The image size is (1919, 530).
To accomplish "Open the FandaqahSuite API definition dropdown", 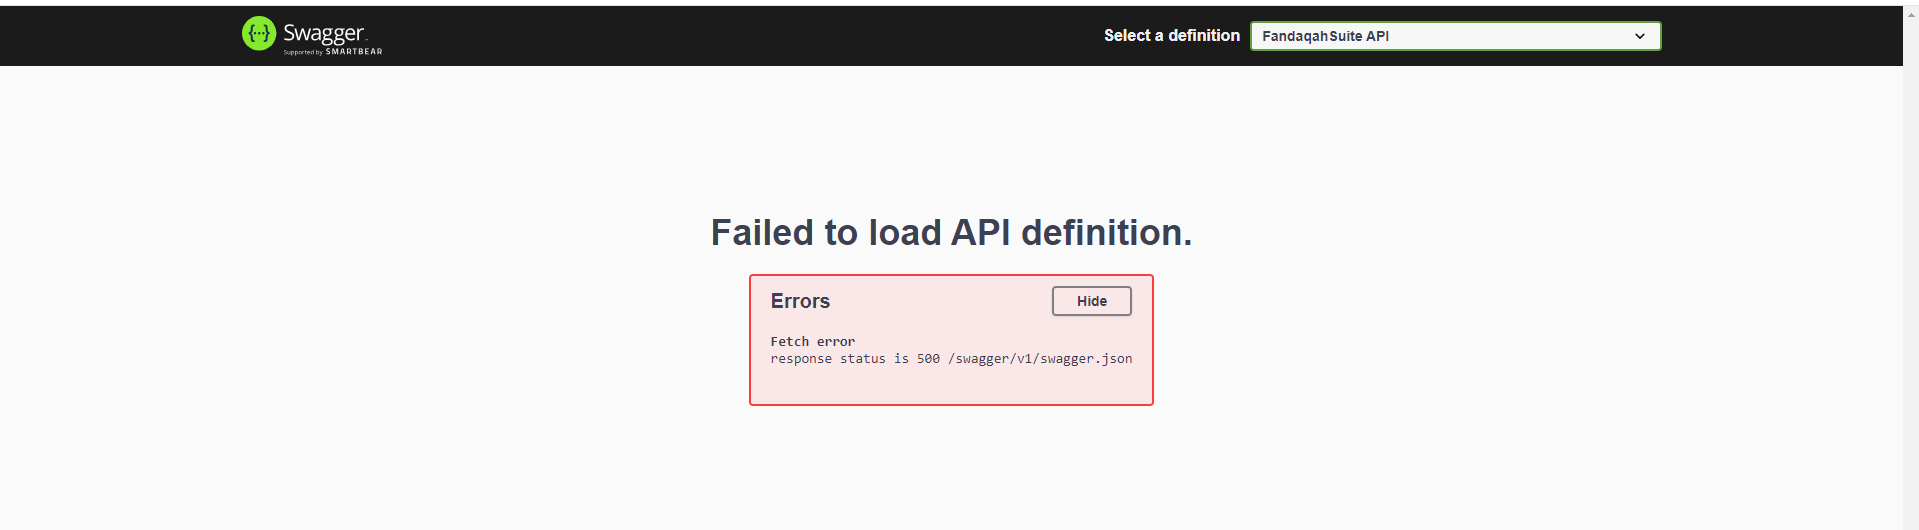I will tap(1454, 36).
